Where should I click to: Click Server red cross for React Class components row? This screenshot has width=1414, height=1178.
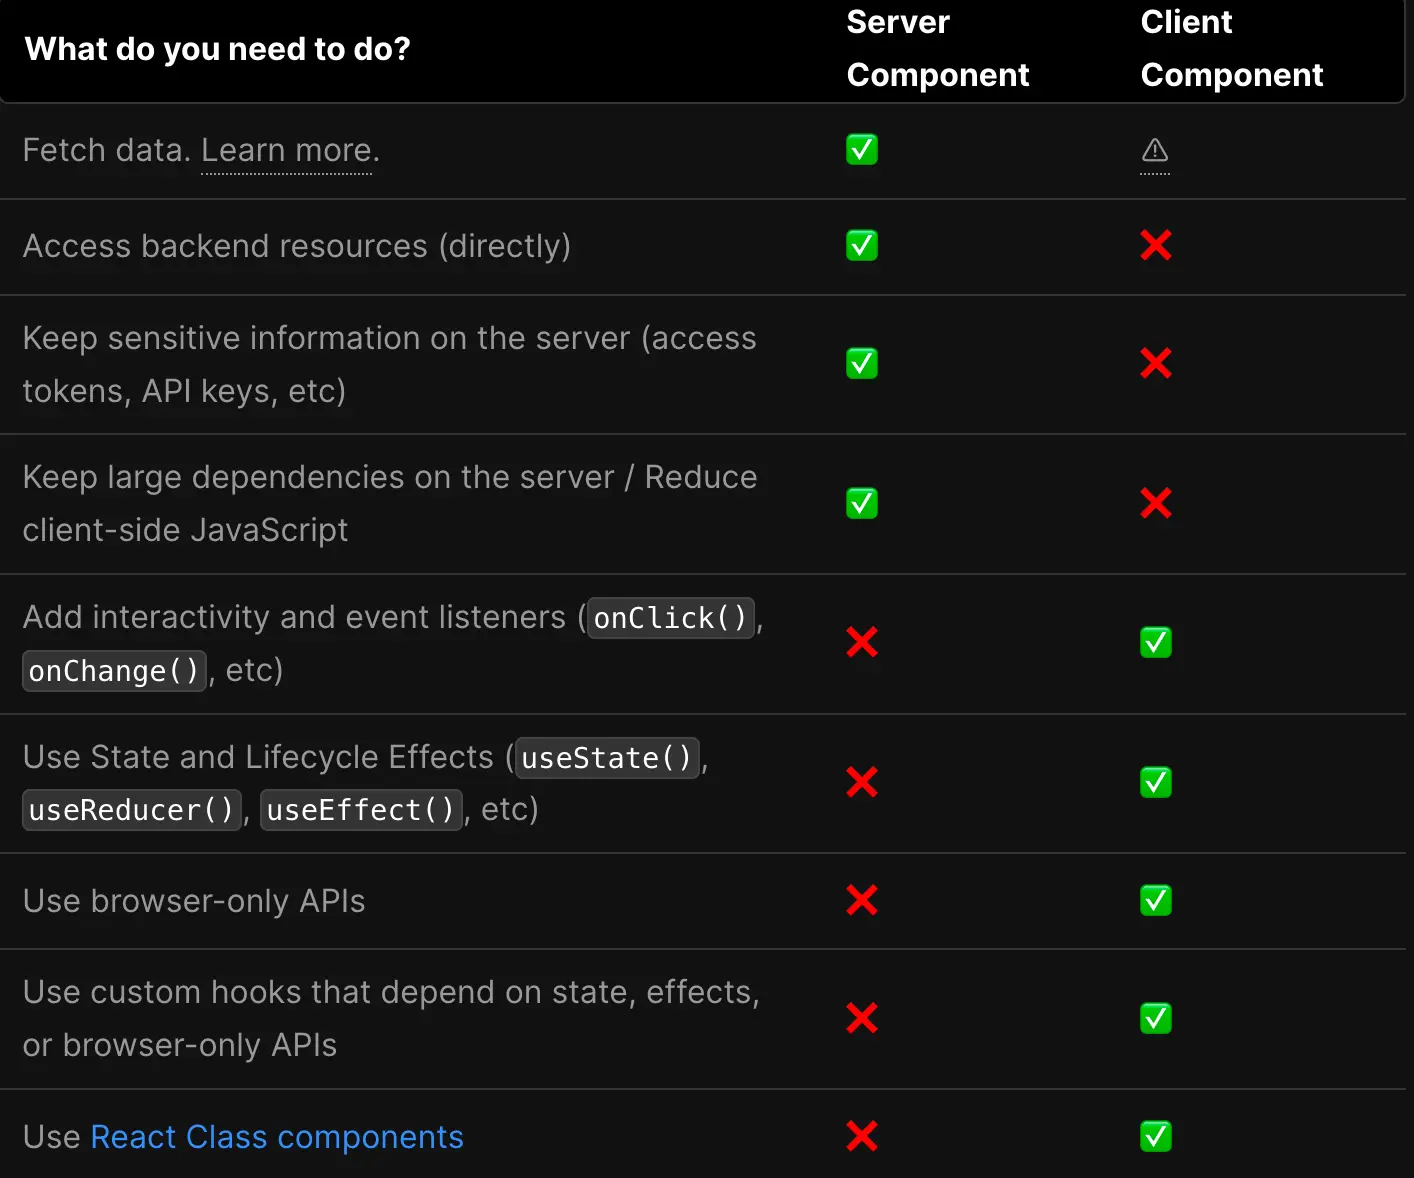pos(862,1136)
